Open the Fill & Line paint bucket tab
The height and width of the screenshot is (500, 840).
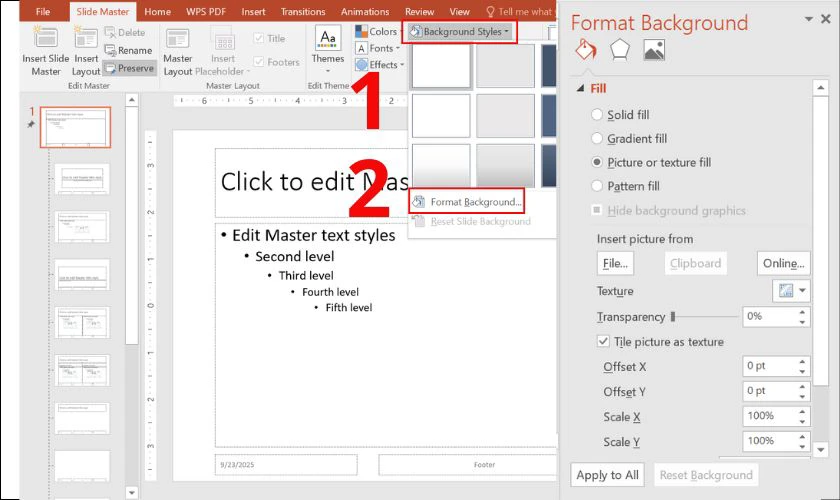click(585, 50)
